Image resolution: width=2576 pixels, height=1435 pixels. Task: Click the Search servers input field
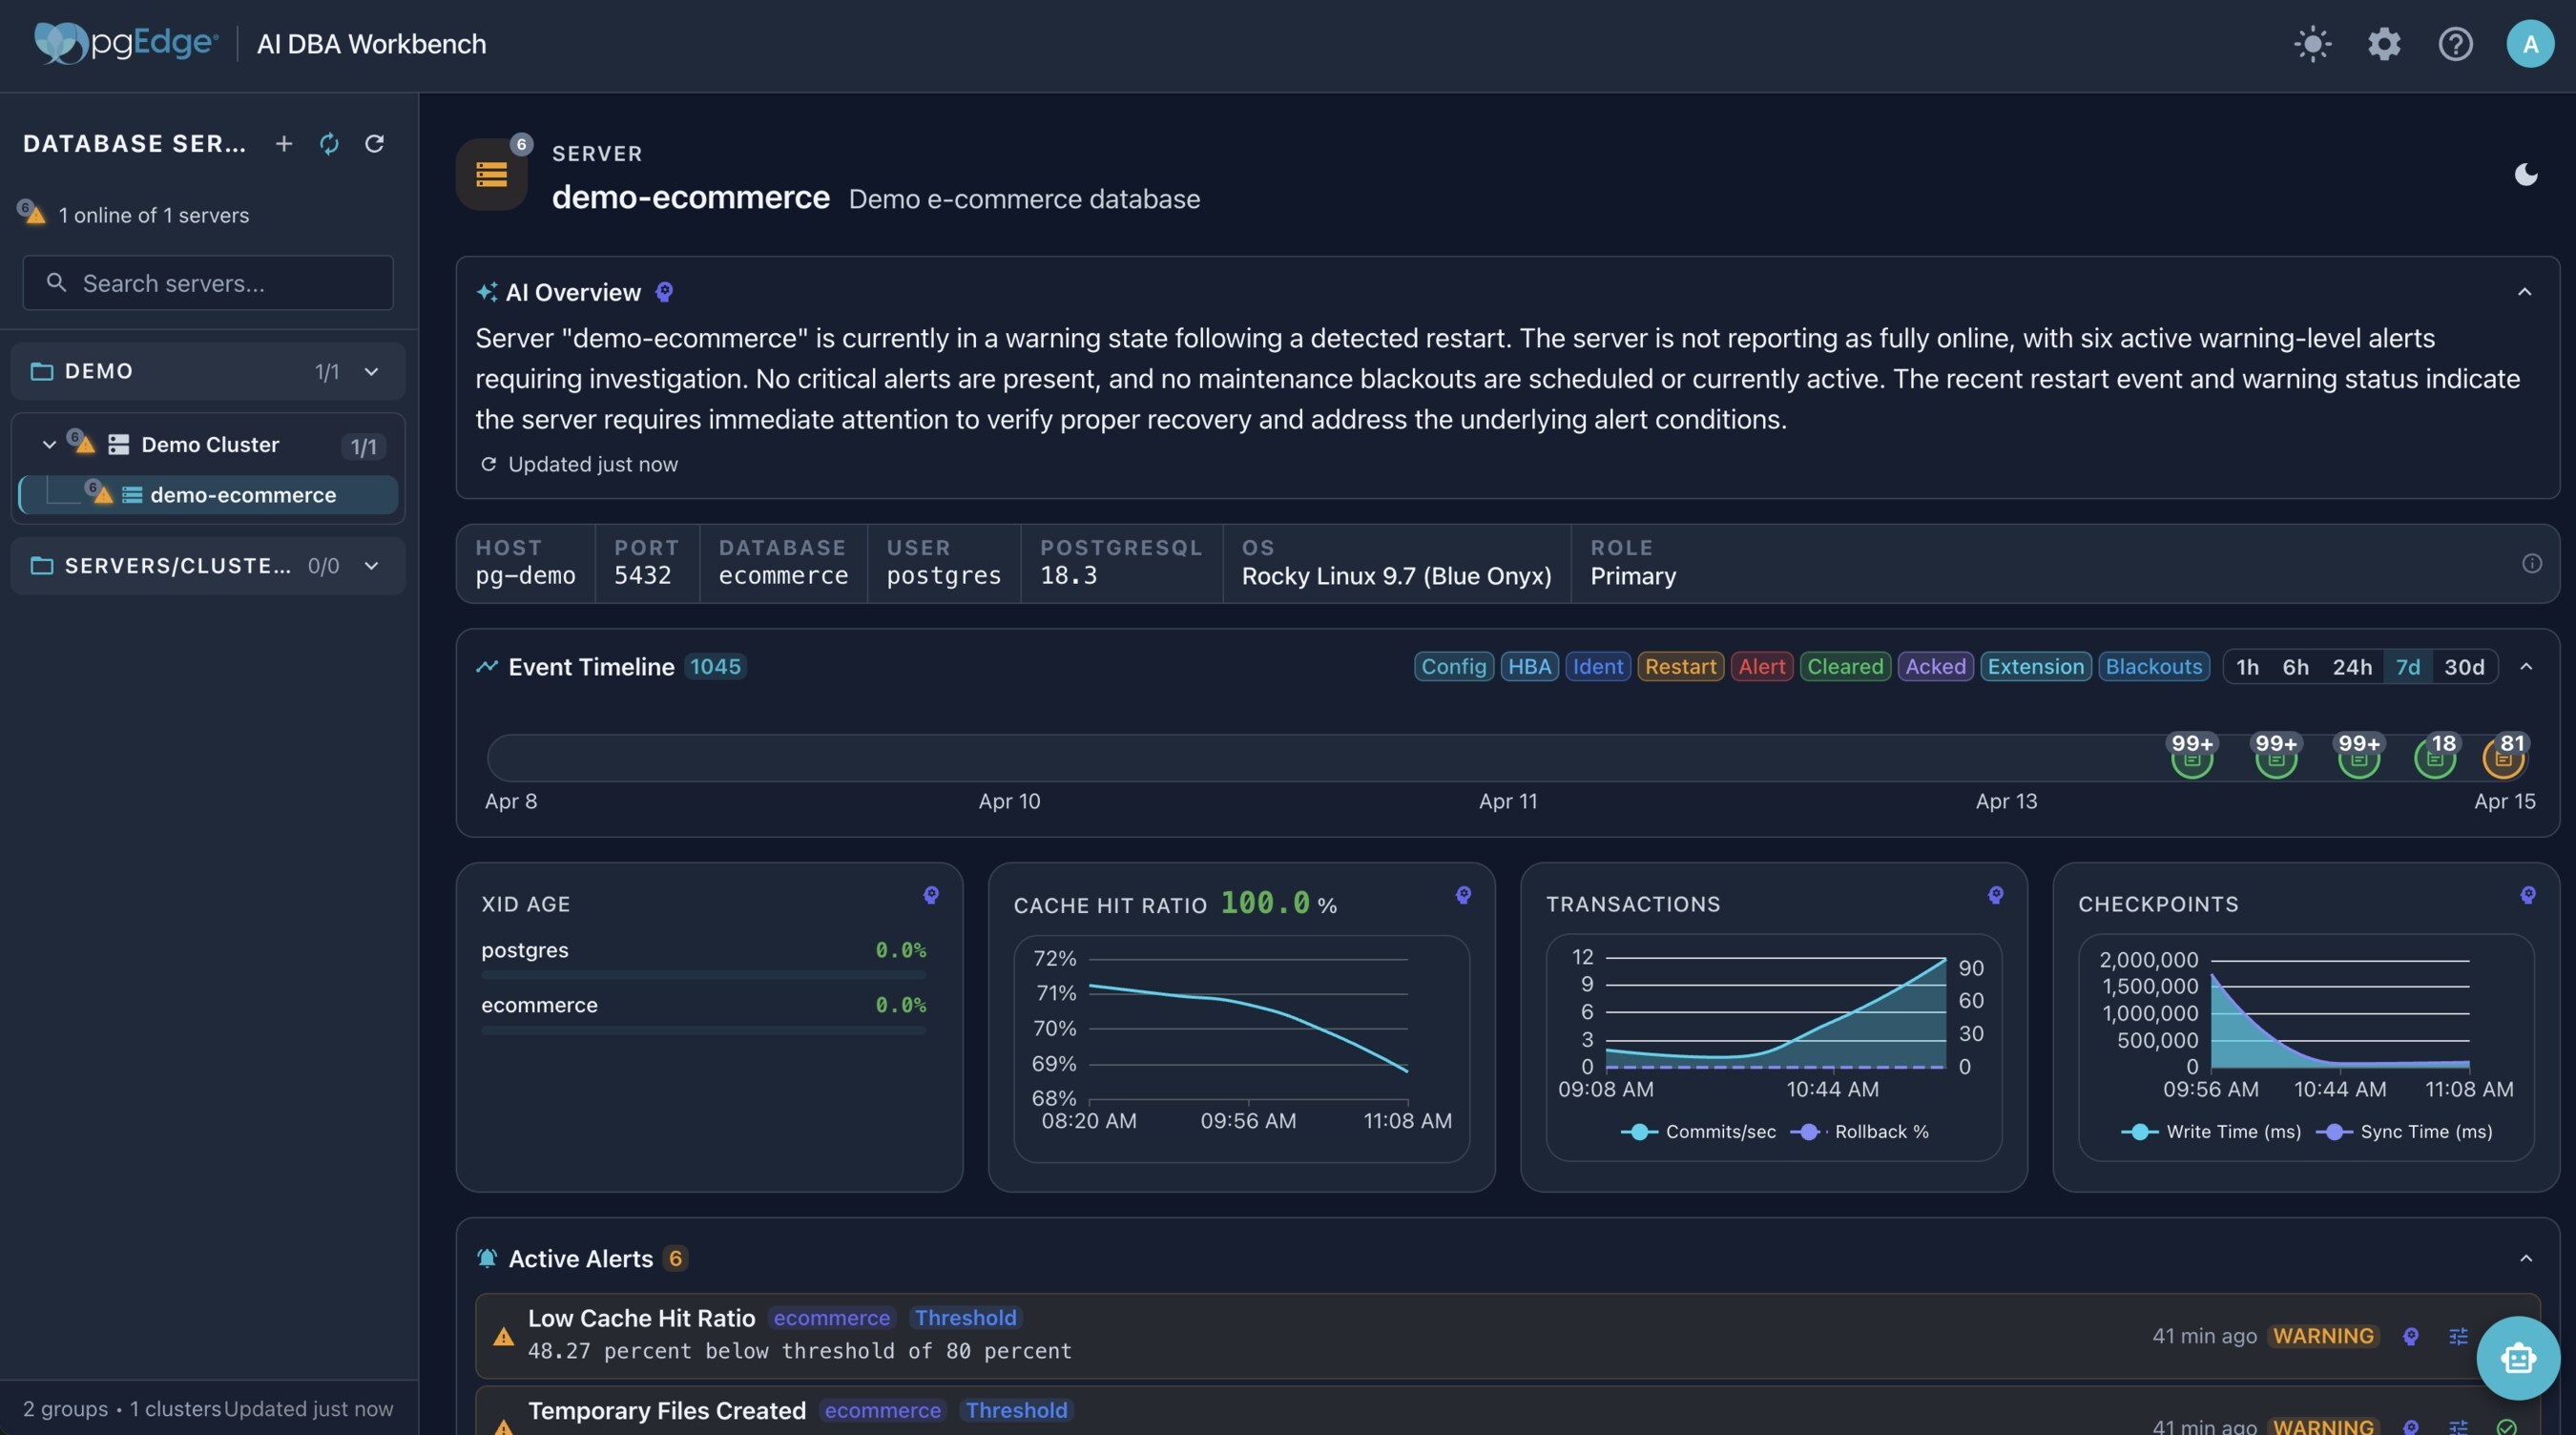pyautogui.click(x=208, y=283)
